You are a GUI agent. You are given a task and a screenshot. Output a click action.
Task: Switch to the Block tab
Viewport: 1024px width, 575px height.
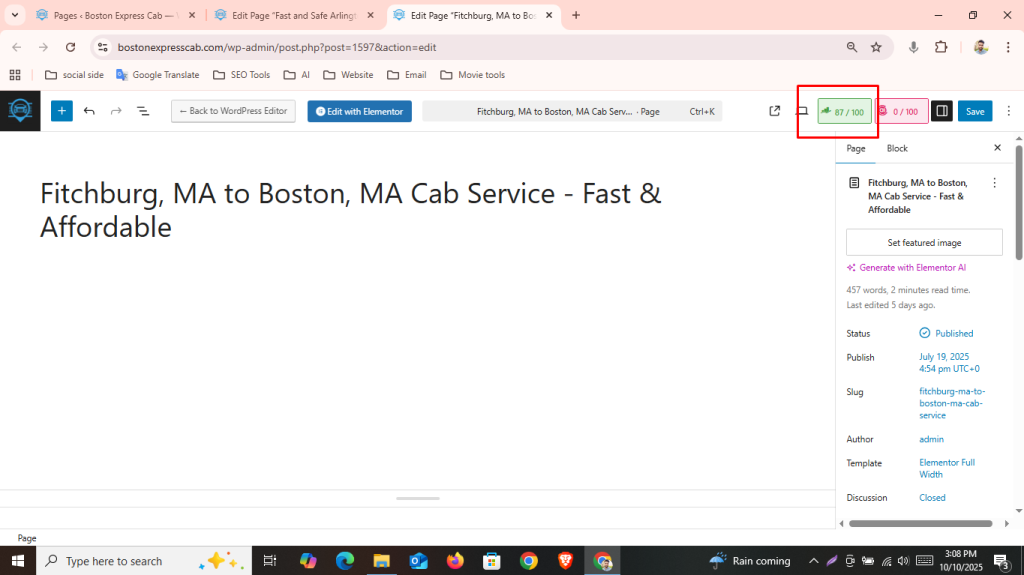(x=897, y=148)
